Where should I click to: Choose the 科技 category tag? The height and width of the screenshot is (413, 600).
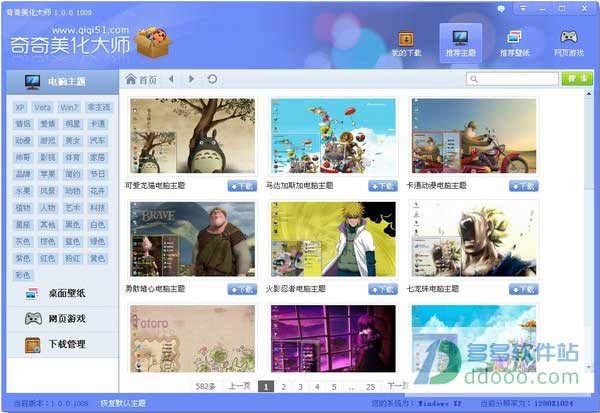98,208
